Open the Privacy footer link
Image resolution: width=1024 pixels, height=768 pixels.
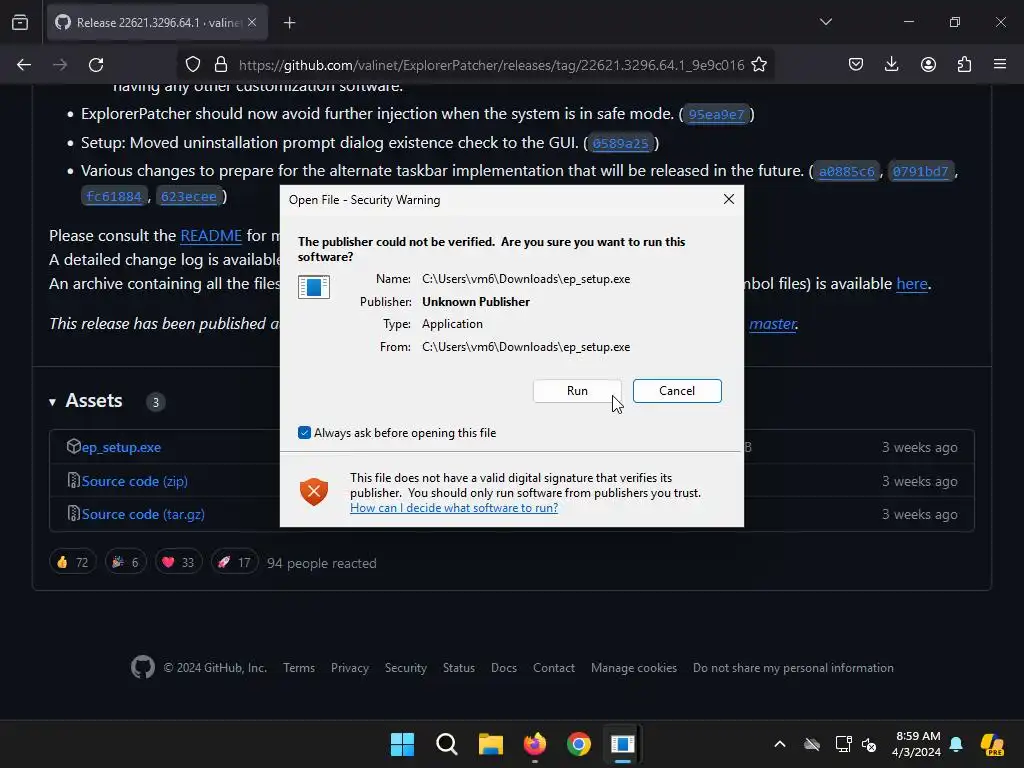[349, 667]
